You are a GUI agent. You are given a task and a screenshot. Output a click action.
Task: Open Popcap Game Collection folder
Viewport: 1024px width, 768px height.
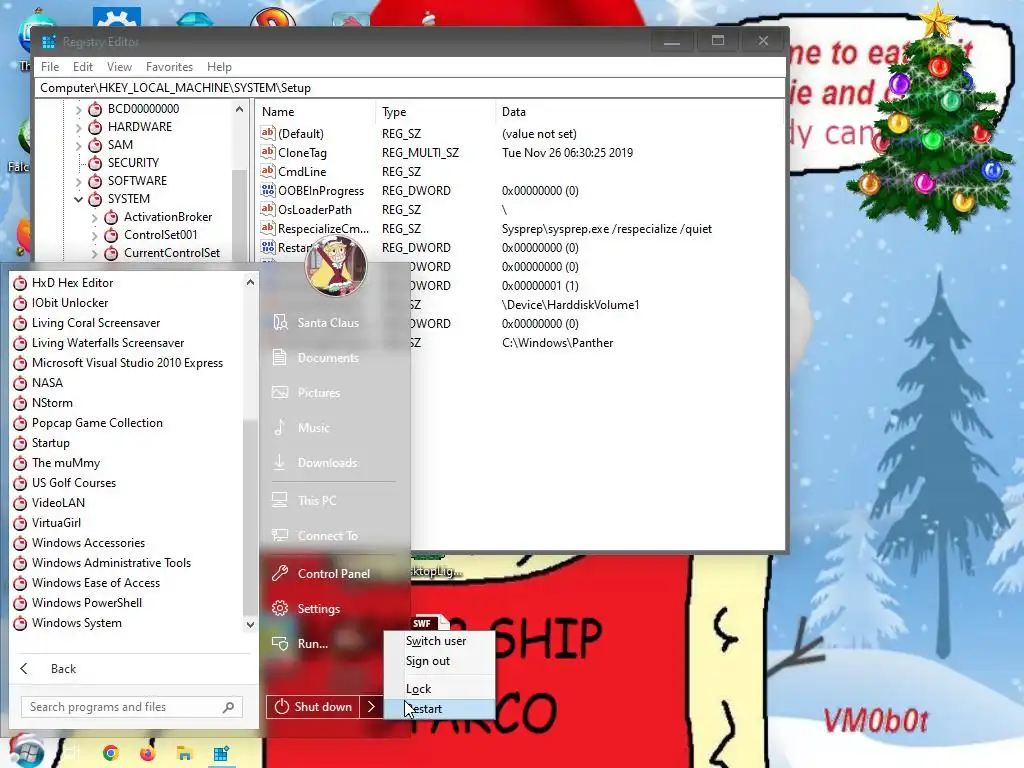tap(97, 423)
